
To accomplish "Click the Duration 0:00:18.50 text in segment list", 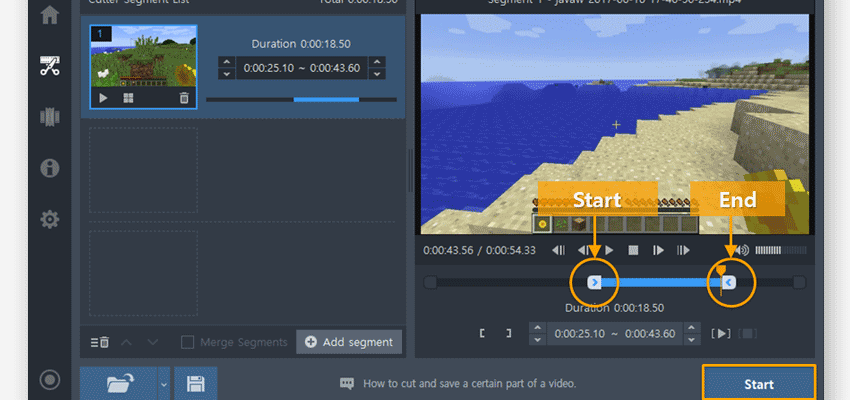I will pos(301,43).
